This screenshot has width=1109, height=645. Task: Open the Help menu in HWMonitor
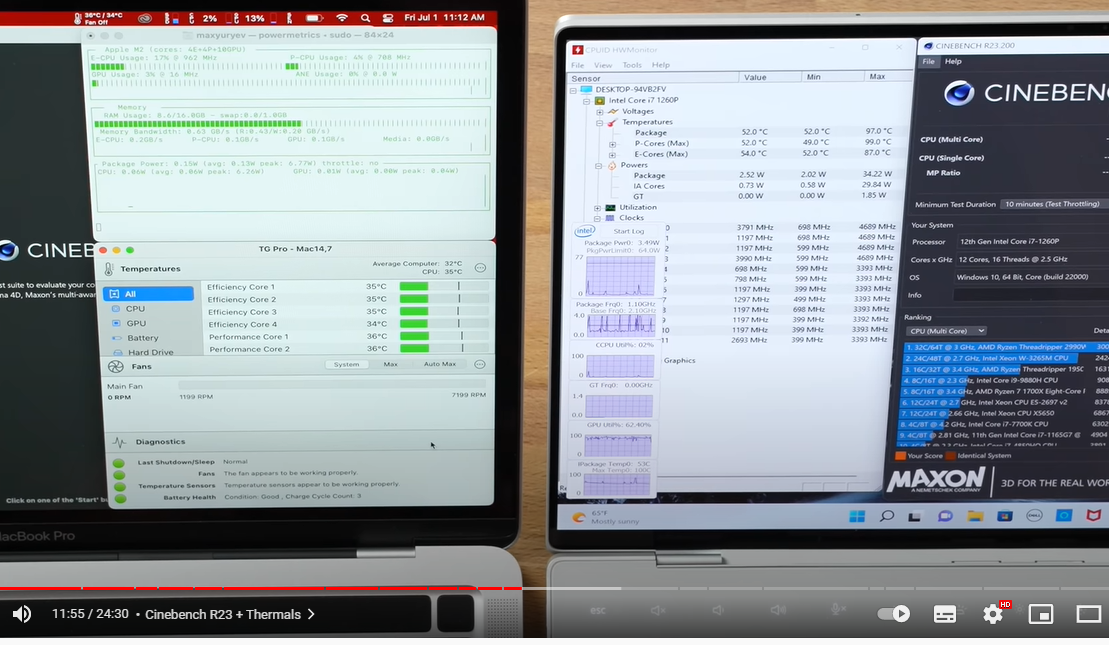point(661,65)
